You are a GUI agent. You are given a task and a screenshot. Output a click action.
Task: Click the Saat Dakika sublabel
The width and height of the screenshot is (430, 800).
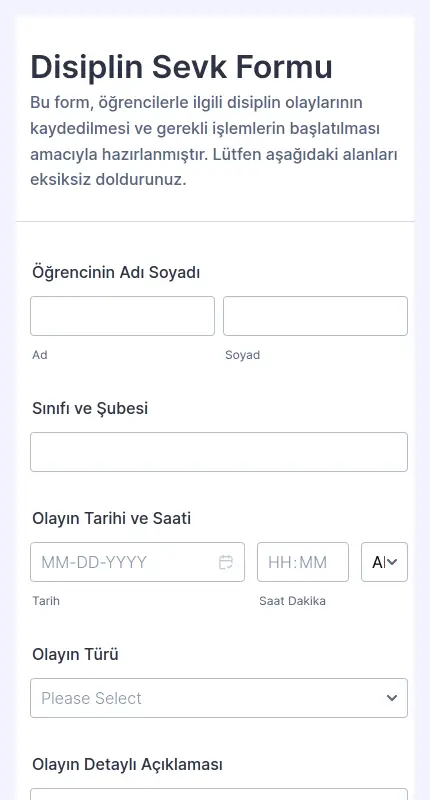(x=292, y=601)
